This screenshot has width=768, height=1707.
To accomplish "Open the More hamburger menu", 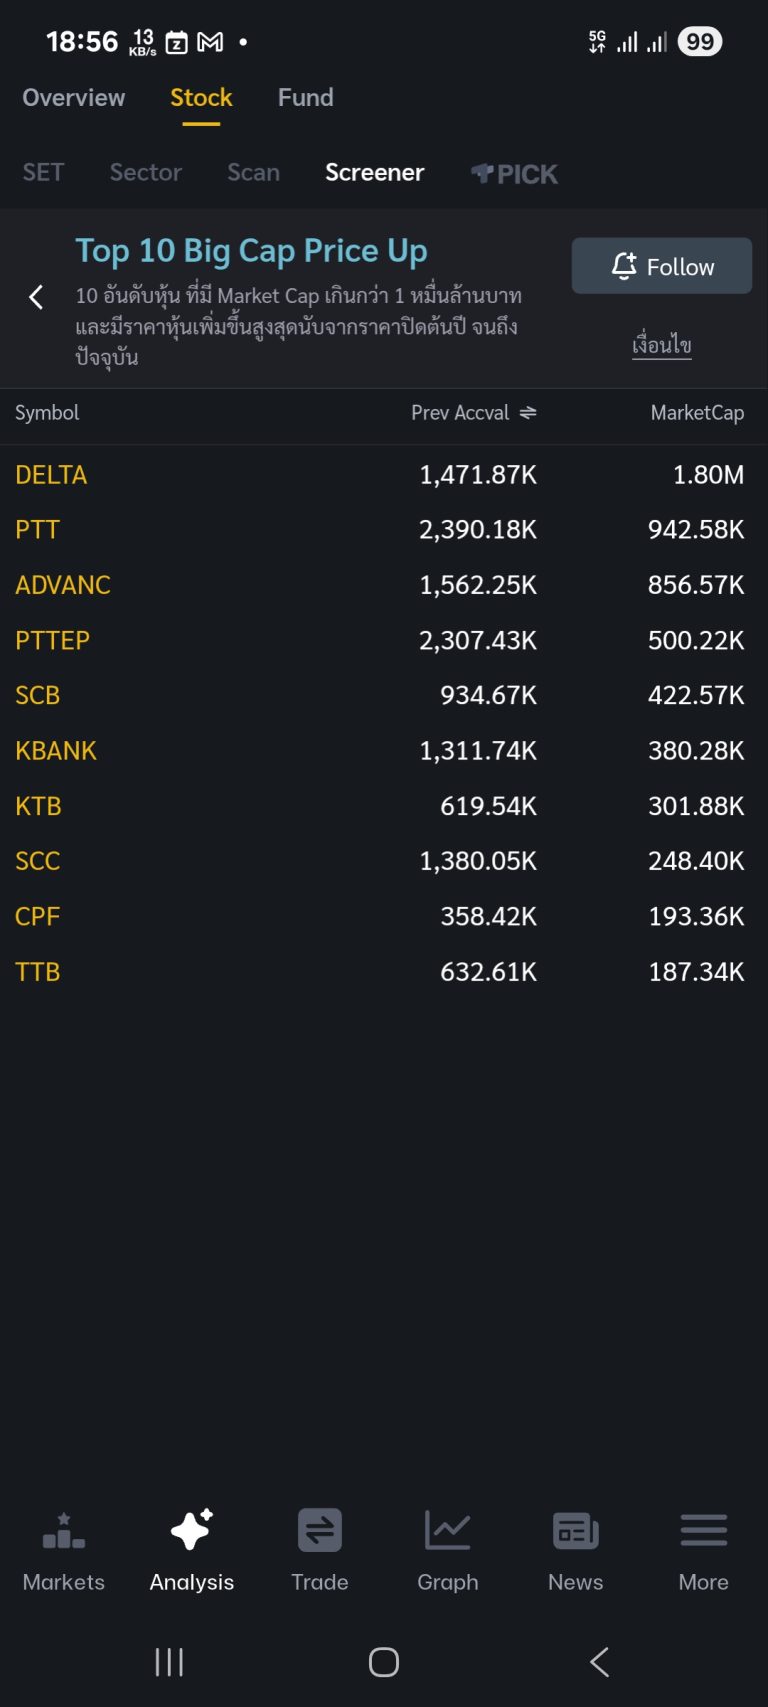I will pyautogui.click(x=703, y=1531).
